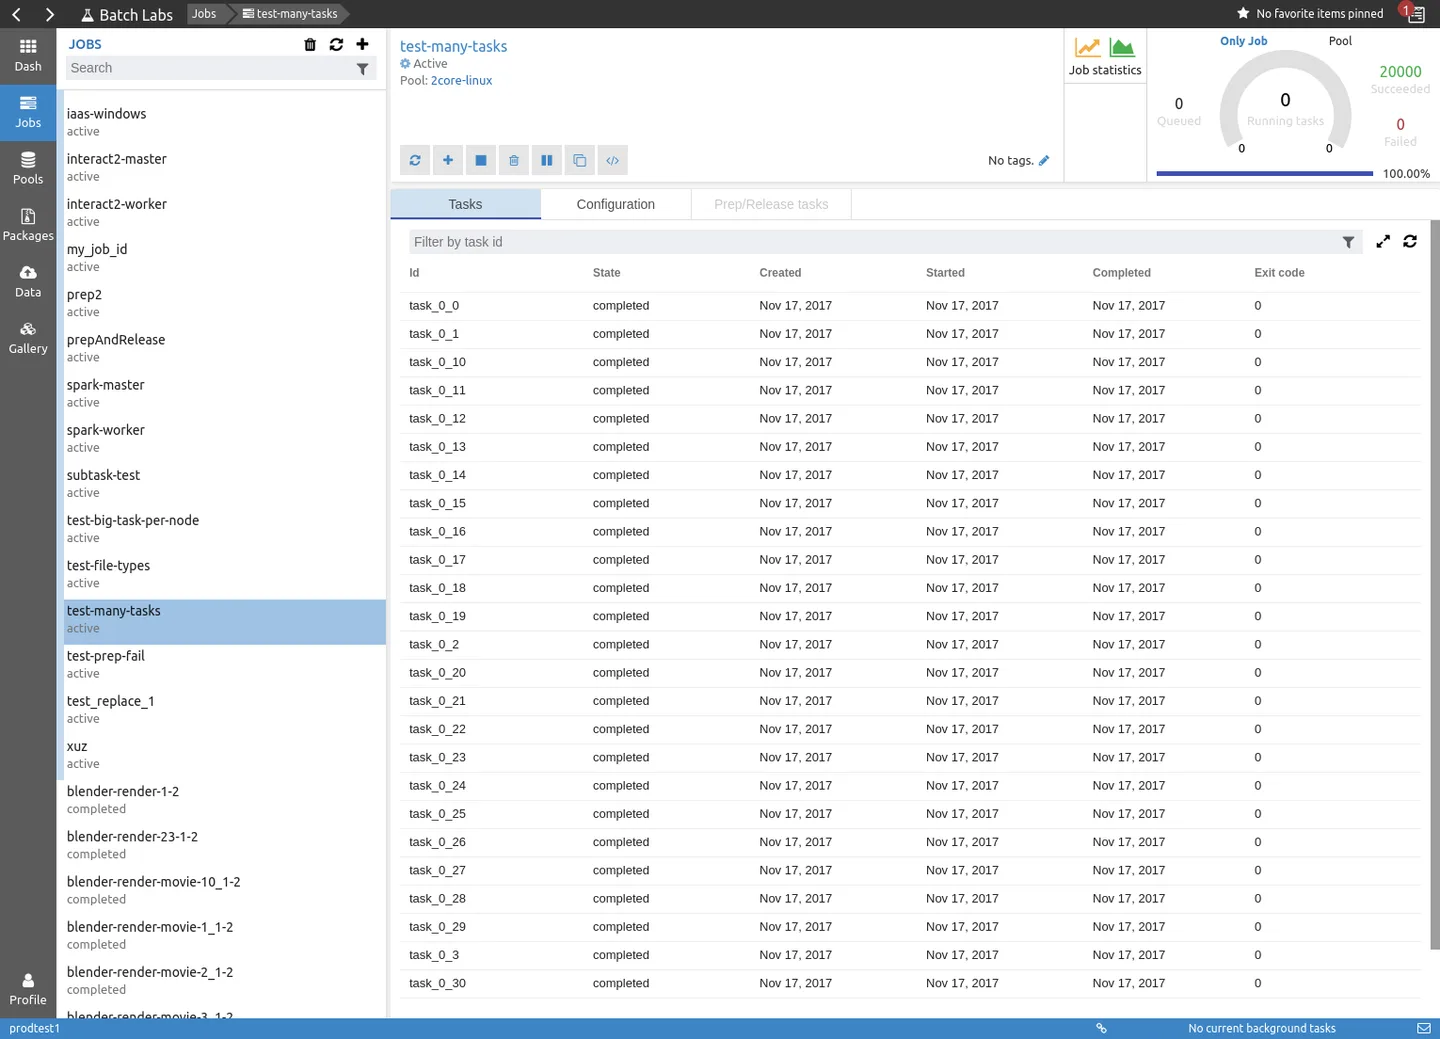Open the advanced filter for the jobs search
The width and height of the screenshot is (1440, 1039).
coord(362,69)
